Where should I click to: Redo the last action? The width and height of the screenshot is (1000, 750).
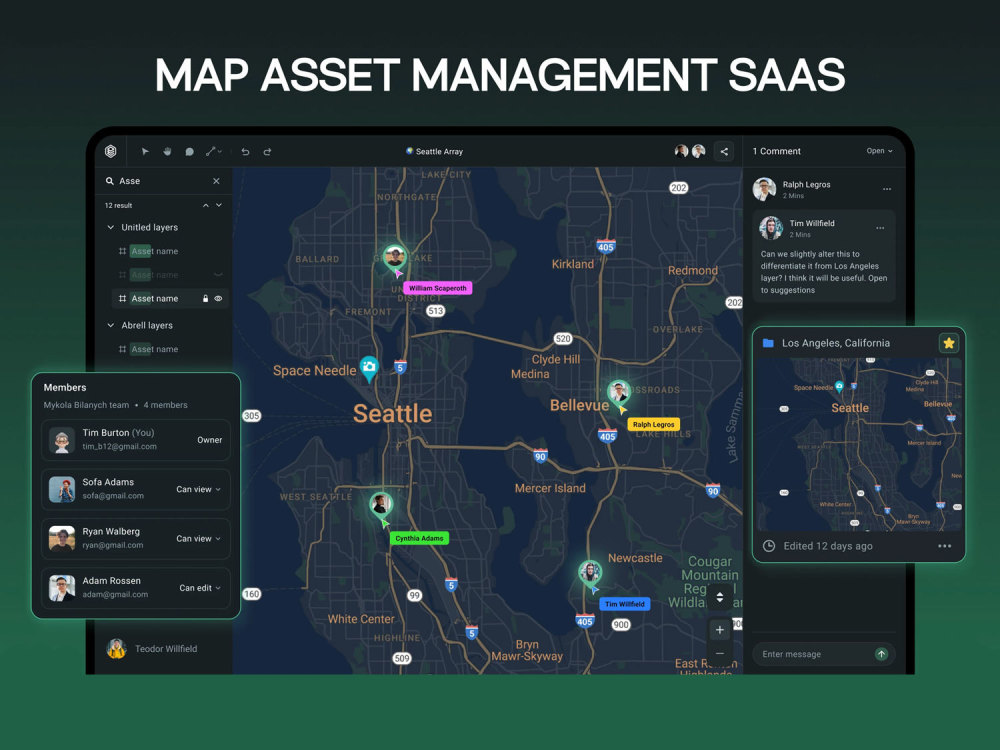267,151
